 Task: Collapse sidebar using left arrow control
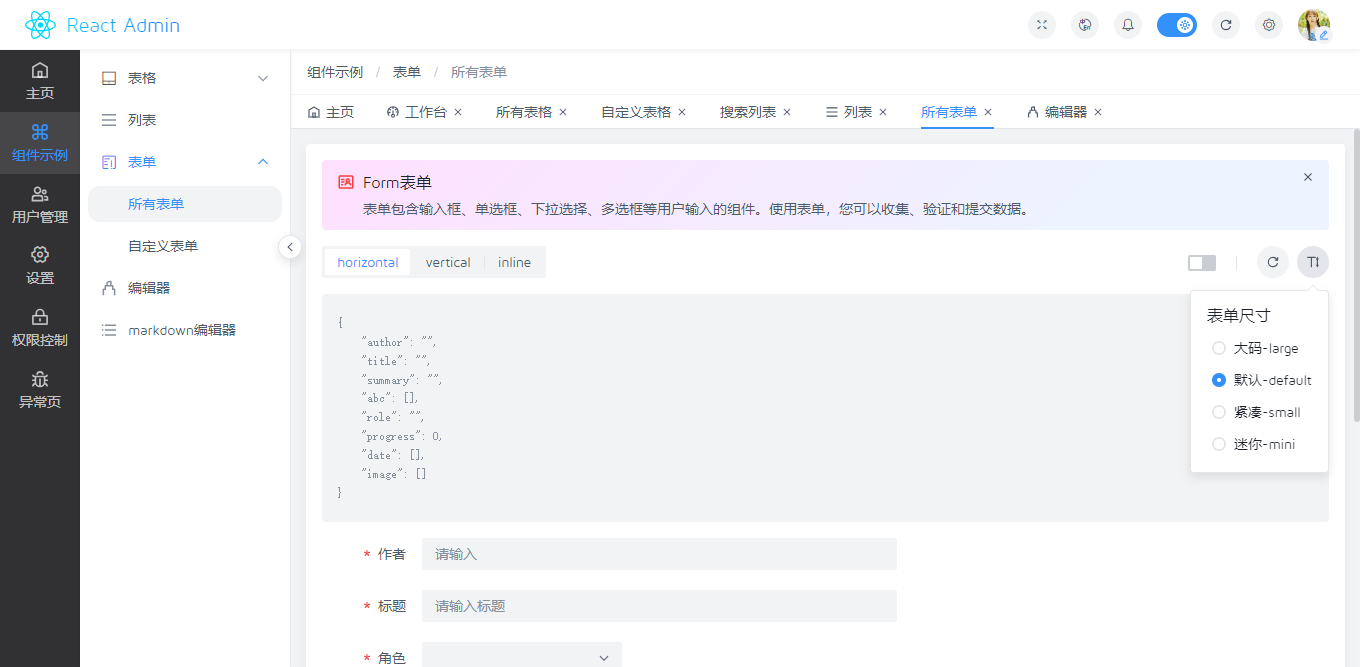point(290,247)
